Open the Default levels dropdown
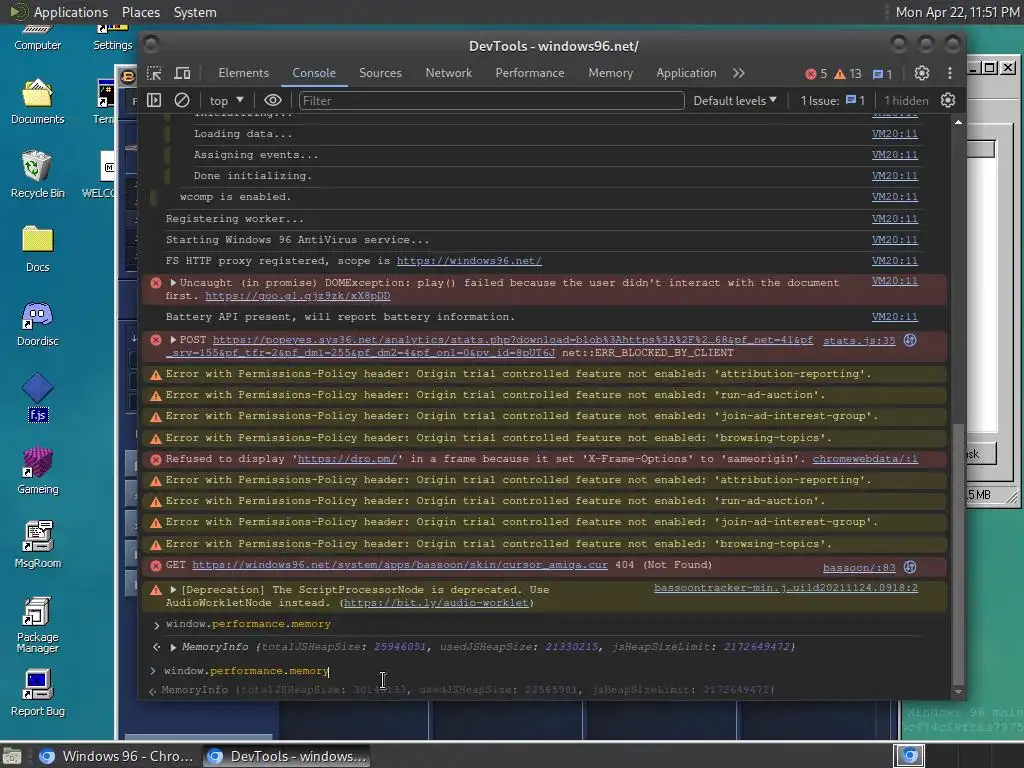The width and height of the screenshot is (1024, 768). (x=735, y=101)
